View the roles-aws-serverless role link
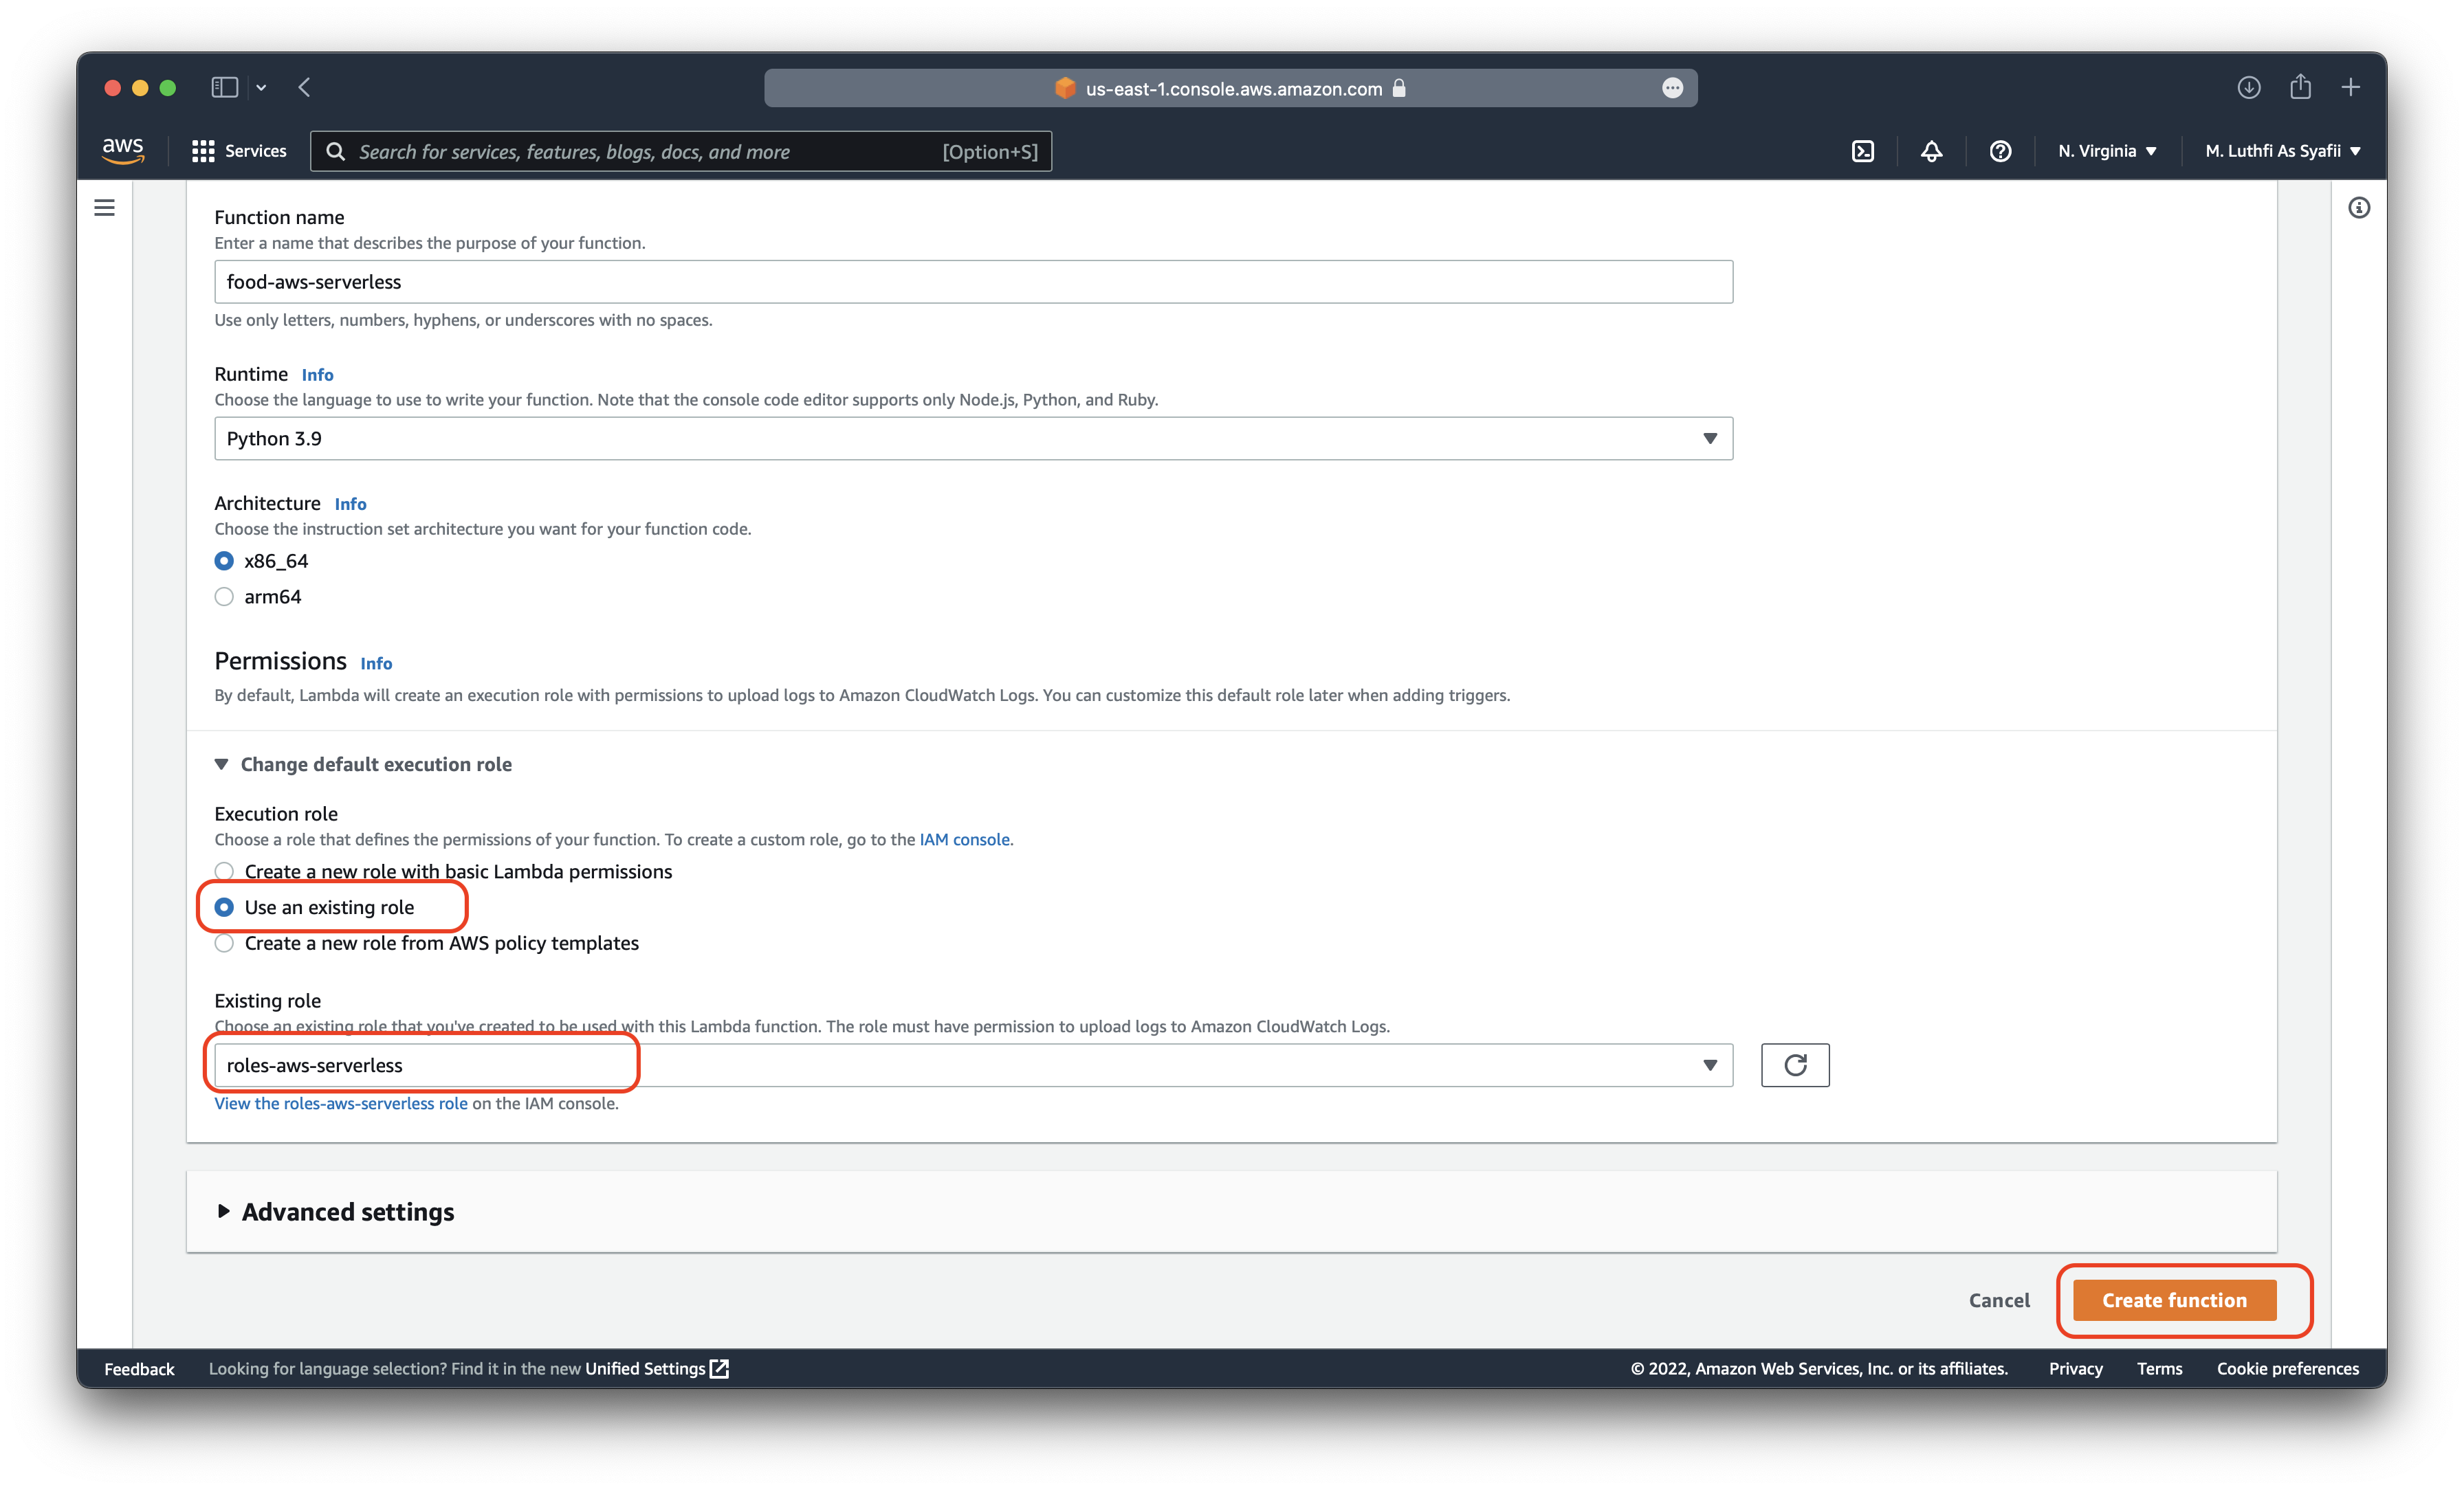 tap(341, 1103)
